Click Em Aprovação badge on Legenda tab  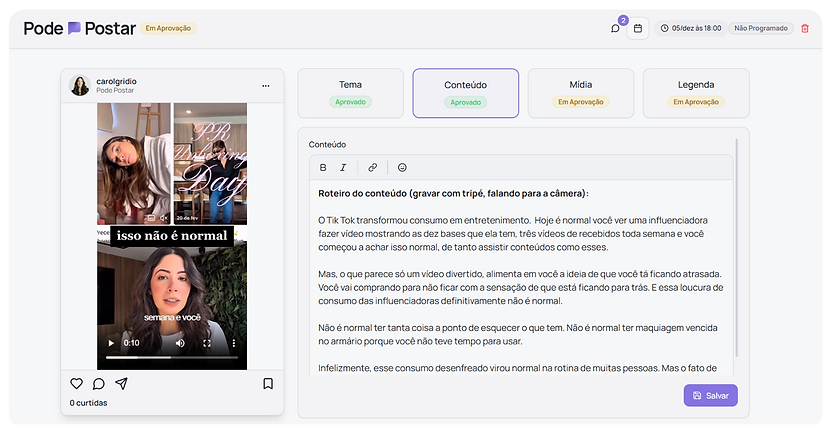pyautogui.click(x=696, y=102)
